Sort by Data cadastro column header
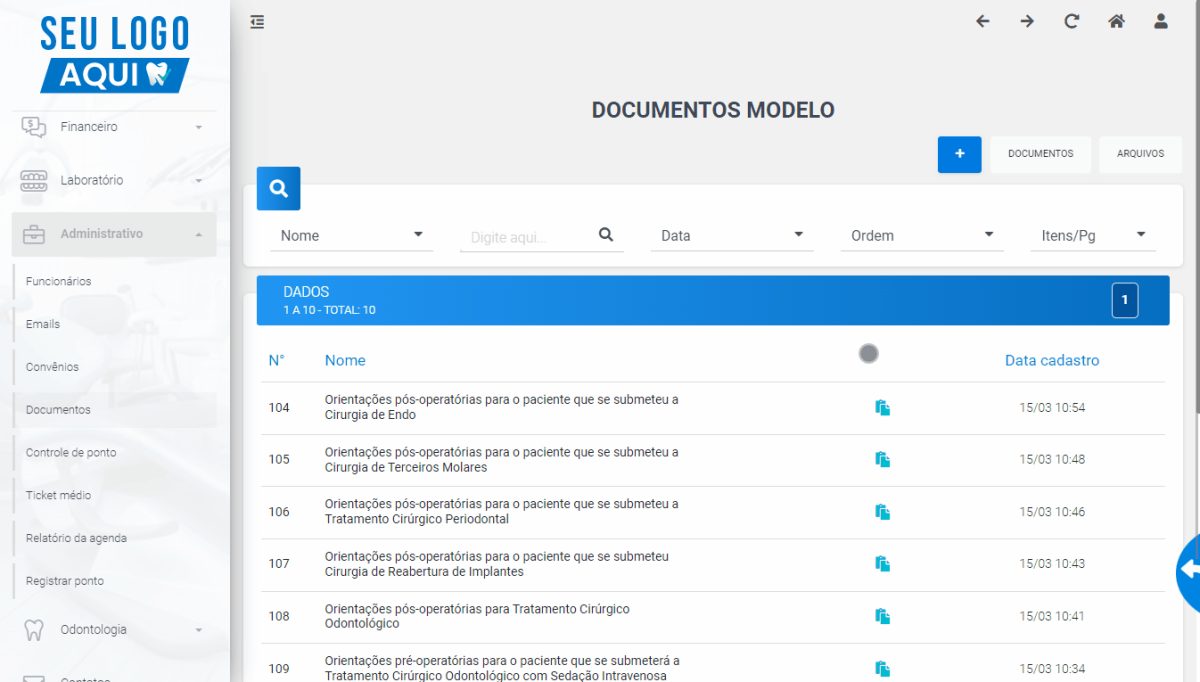This screenshot has height=682, width=1200. click(x=1052, y=360)
